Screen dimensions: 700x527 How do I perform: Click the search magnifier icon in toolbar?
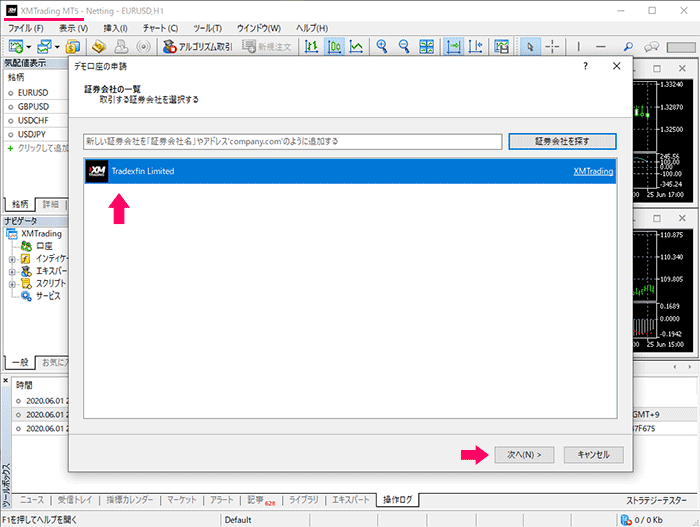pos(628,46)
